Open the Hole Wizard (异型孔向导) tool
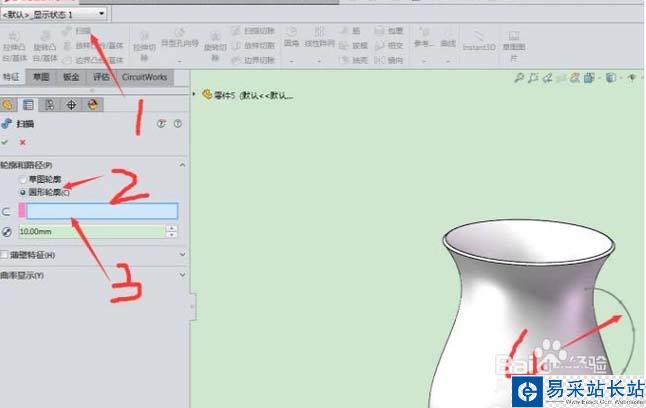Screen dimensions: 646x408 pyautogui.click(x=179, y=38)
